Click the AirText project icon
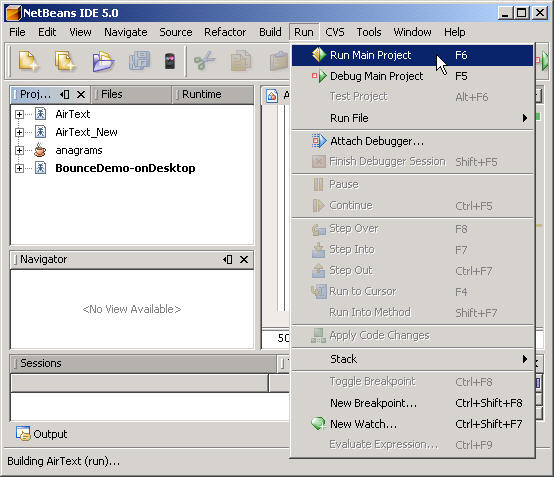This screenshot has width=554, height=477. click(40, 114)
